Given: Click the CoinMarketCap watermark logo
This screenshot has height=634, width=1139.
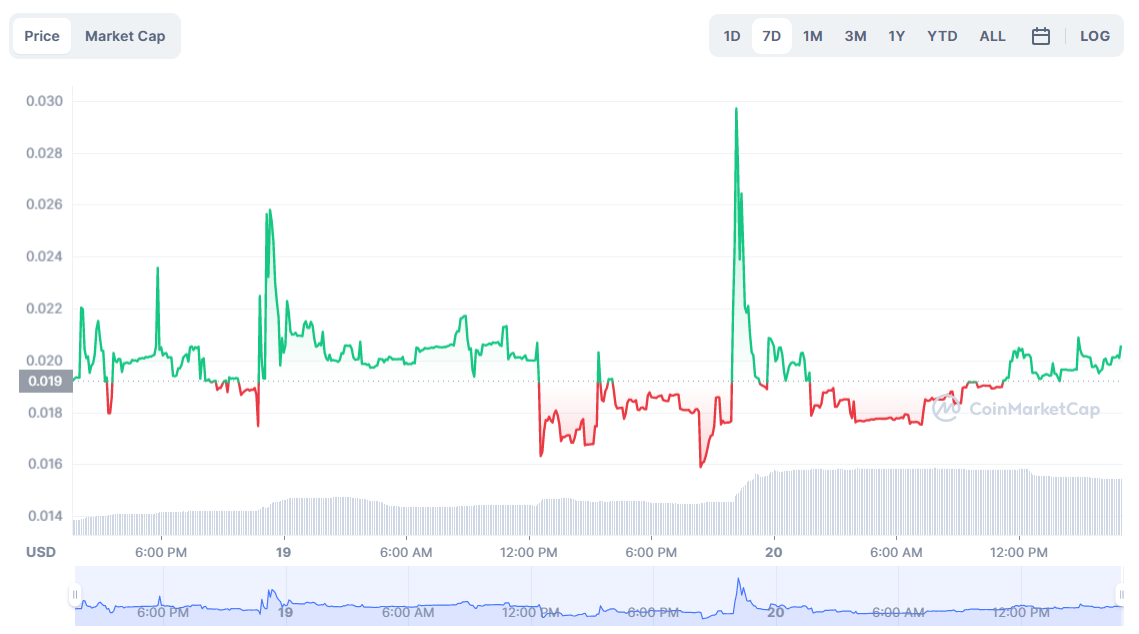Looking at the screenshot, I should pyautogui.click(x=1018, y=408).
